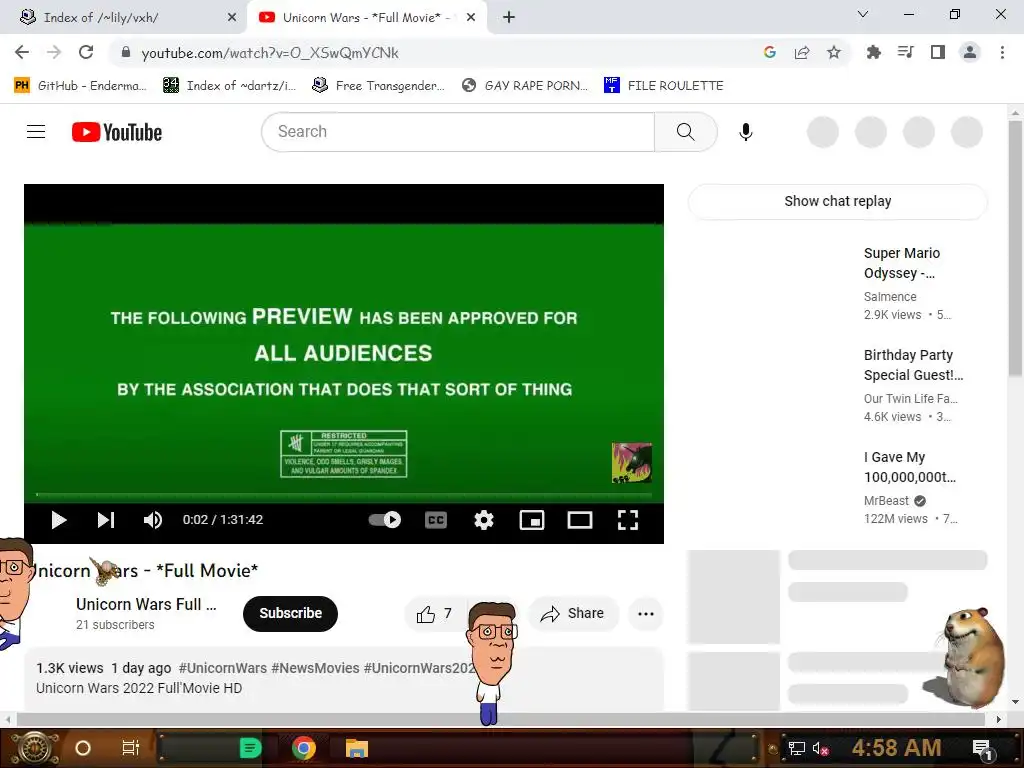Open Chrome on taskbar
Screen dimensions: 1024x768
click(304, 748)
